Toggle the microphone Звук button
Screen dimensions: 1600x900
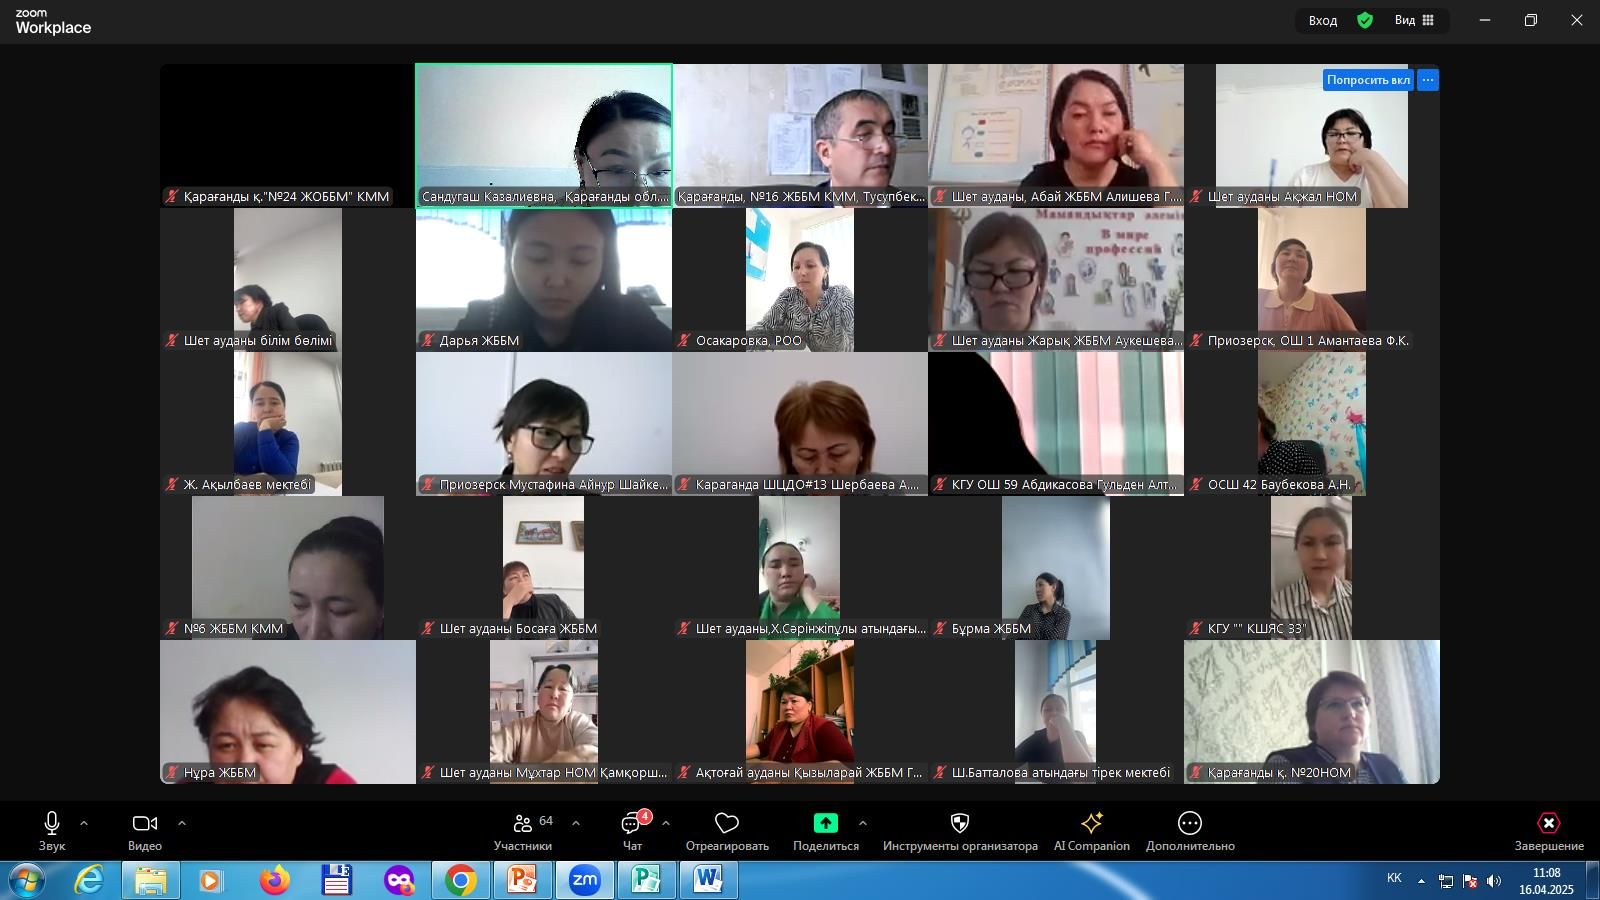(52, 823)
